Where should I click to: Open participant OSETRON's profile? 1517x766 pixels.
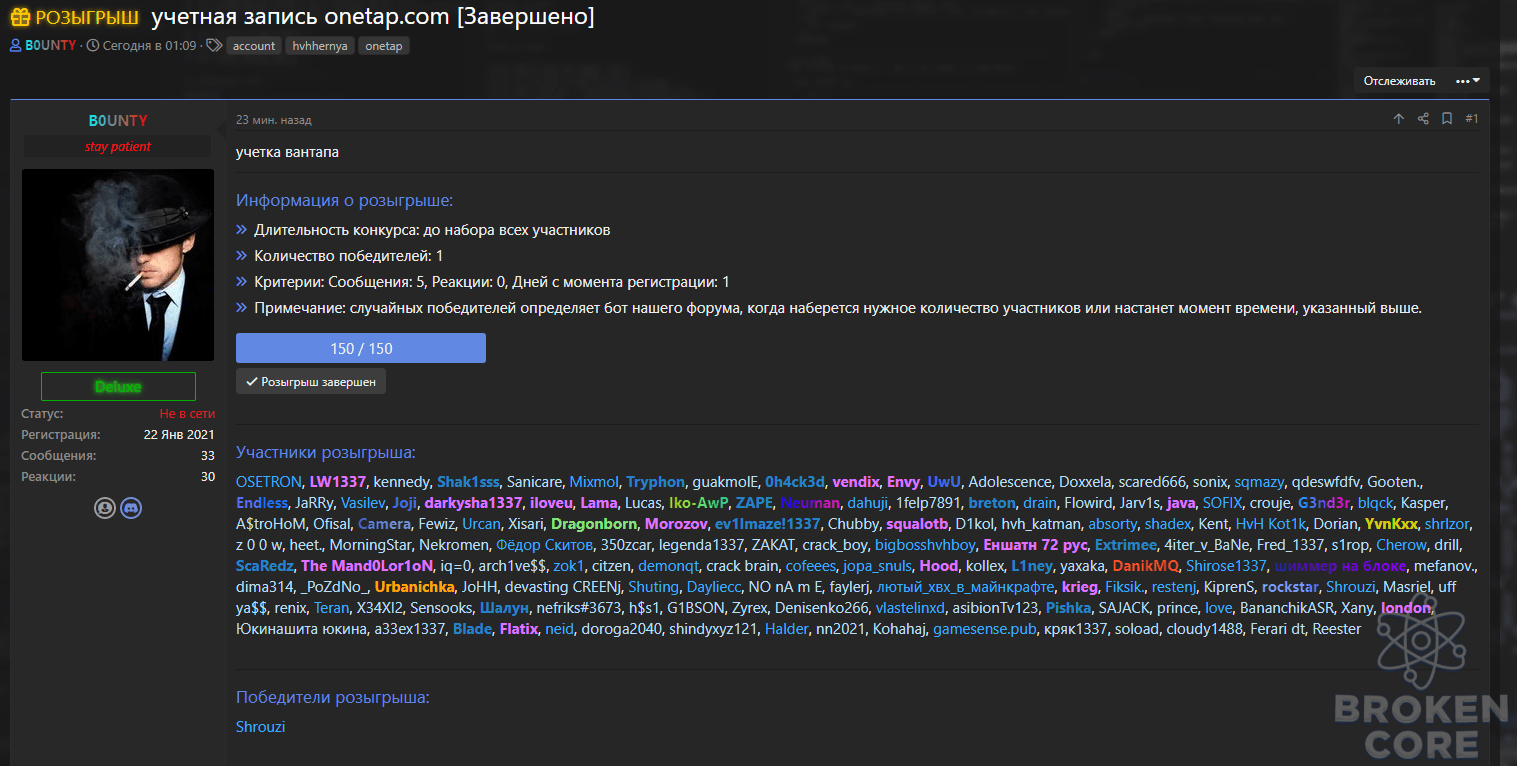coord(269,481)
